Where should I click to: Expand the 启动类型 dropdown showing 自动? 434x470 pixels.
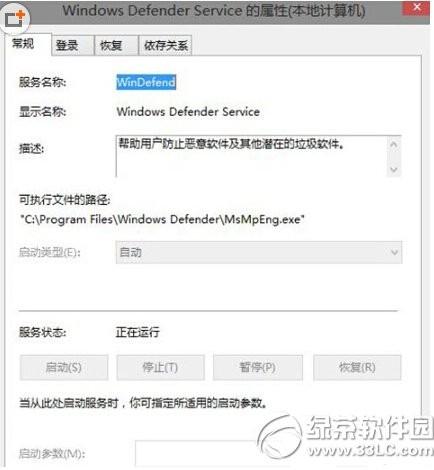(x=259, y=252)
